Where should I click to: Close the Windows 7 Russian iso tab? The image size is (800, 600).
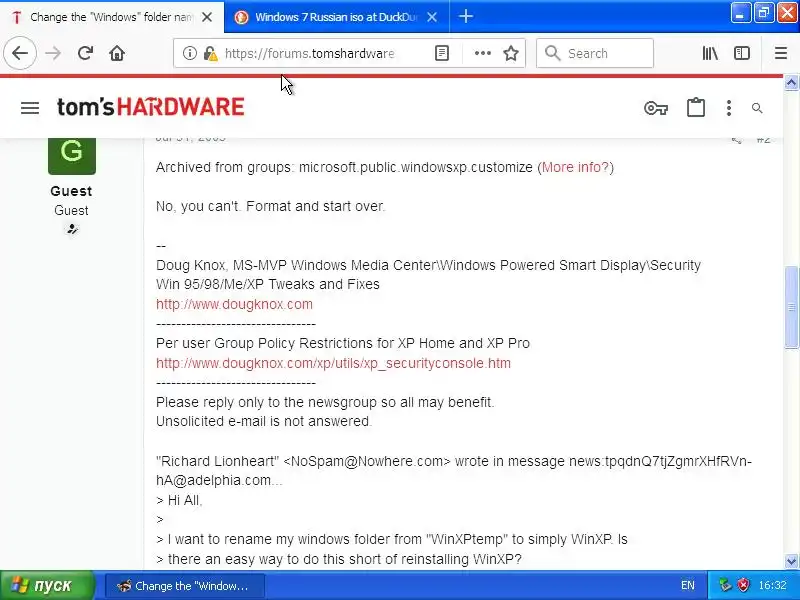[432, 17]
